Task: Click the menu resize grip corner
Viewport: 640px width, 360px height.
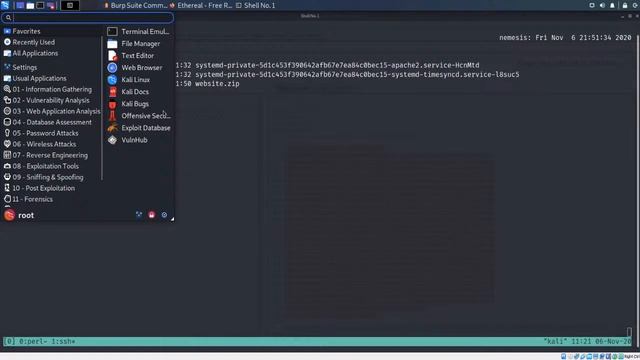Action: [x=172, y=219]
